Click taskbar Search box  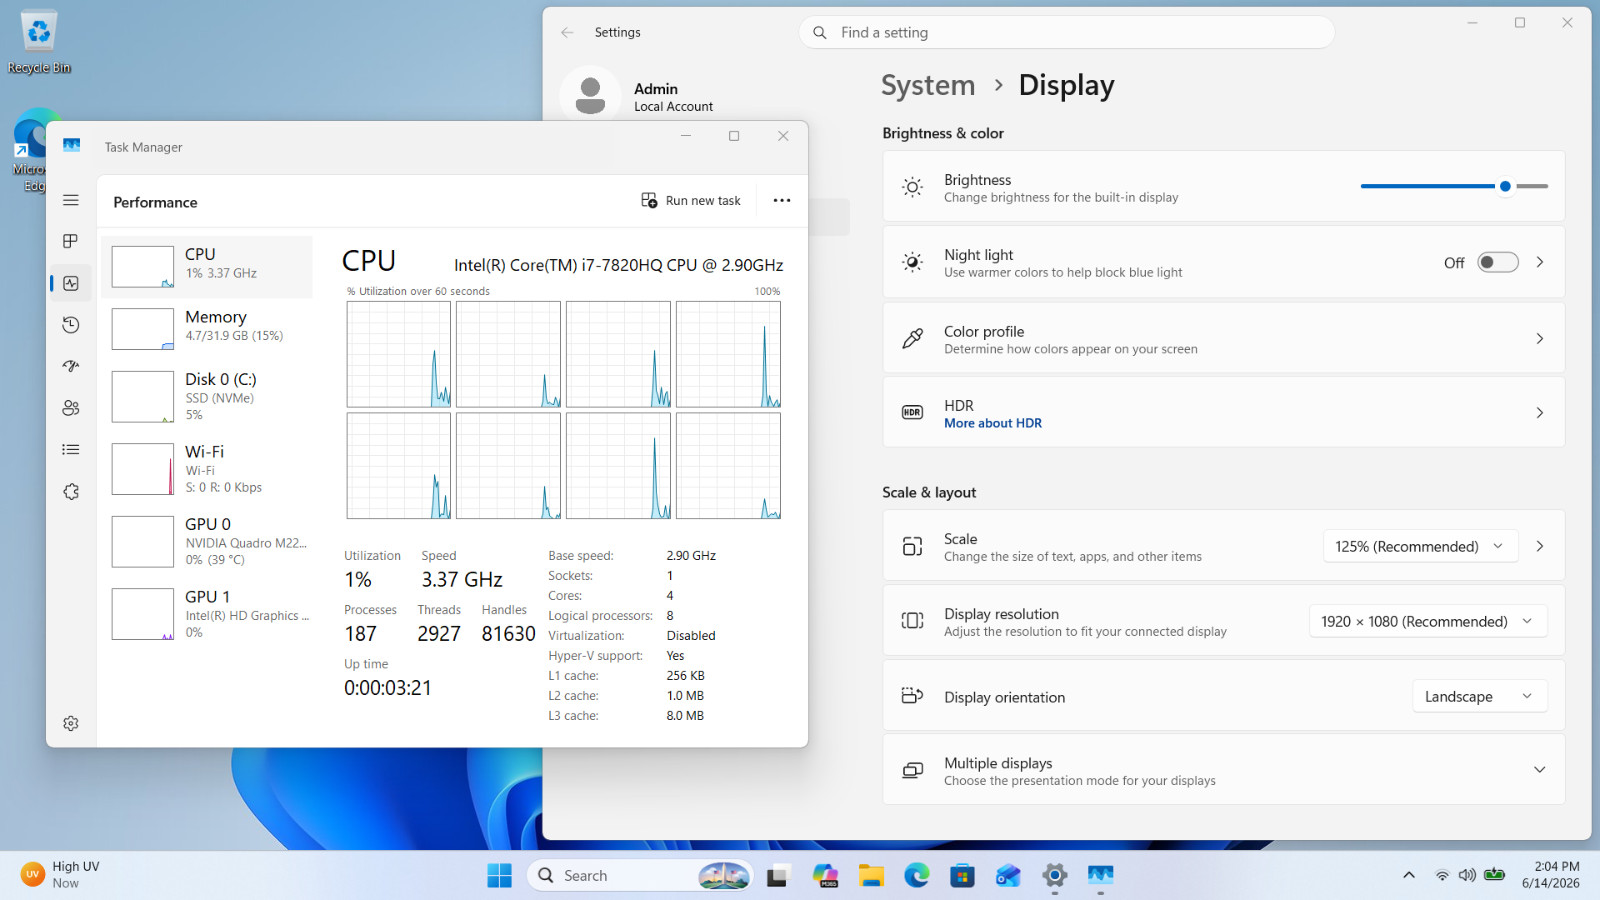point(640,875)
